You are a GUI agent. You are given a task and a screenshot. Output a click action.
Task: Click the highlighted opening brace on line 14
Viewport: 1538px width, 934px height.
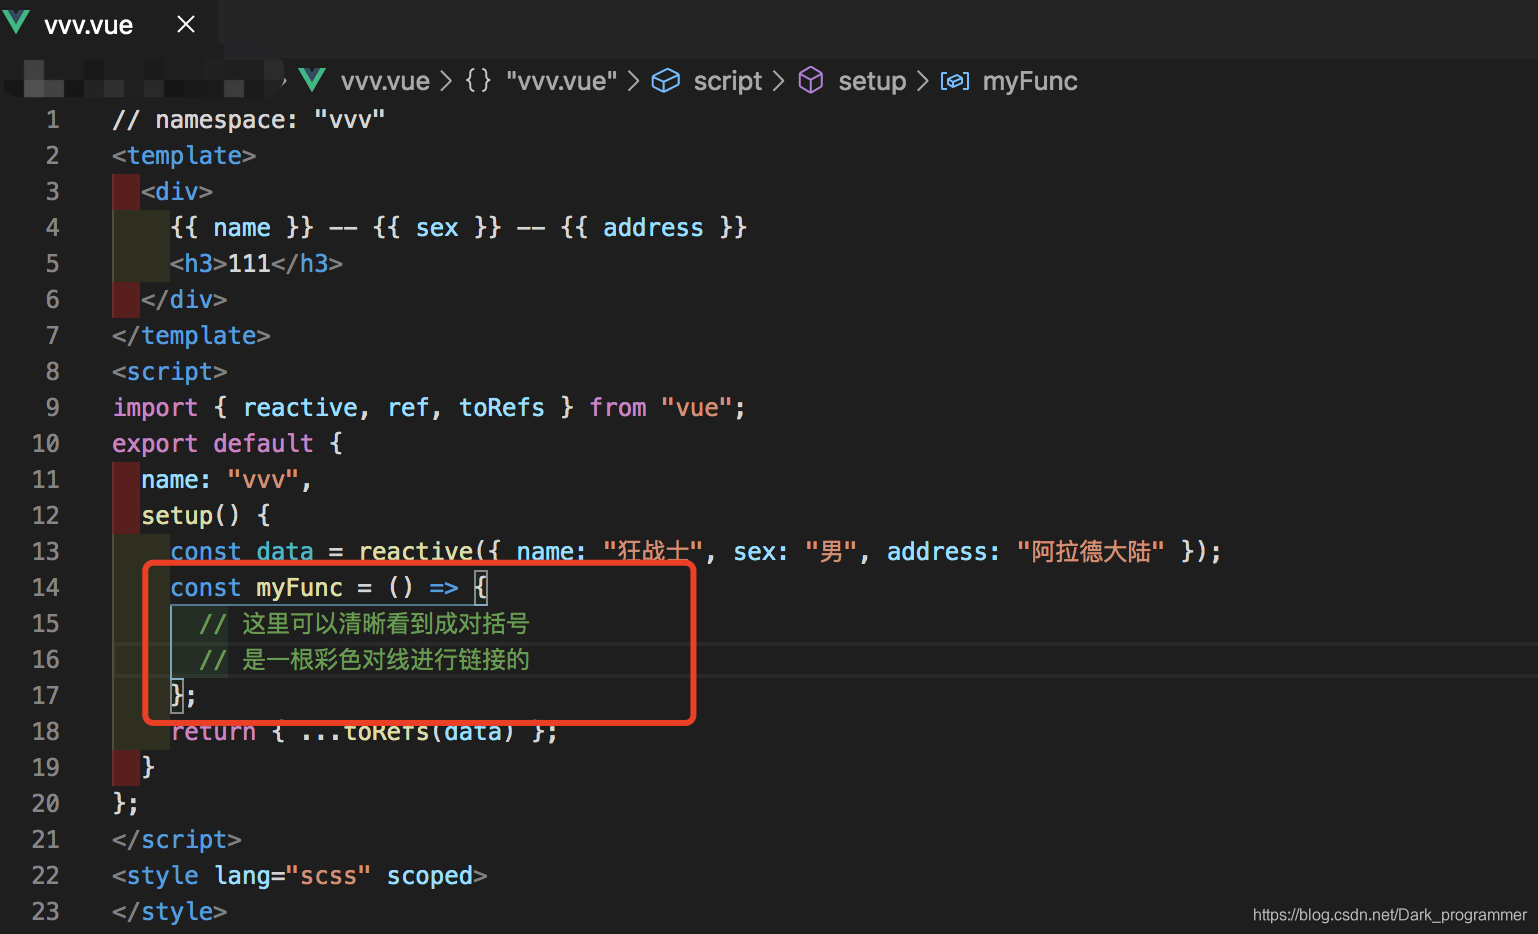click(481, 588)
